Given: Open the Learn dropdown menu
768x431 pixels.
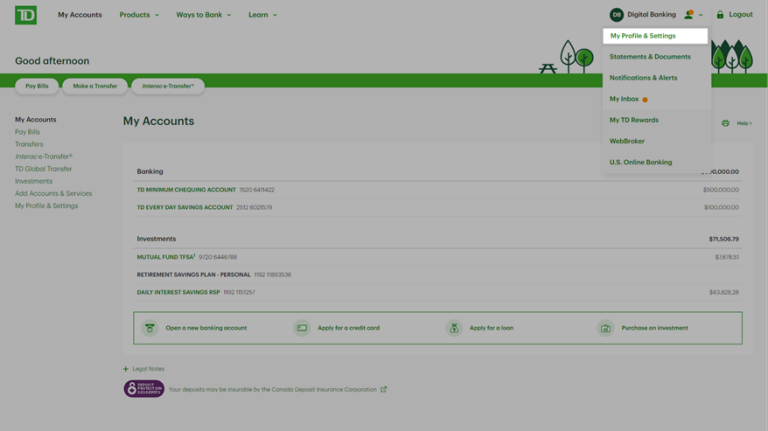Looking at the screenshot, I should (262, 15).
